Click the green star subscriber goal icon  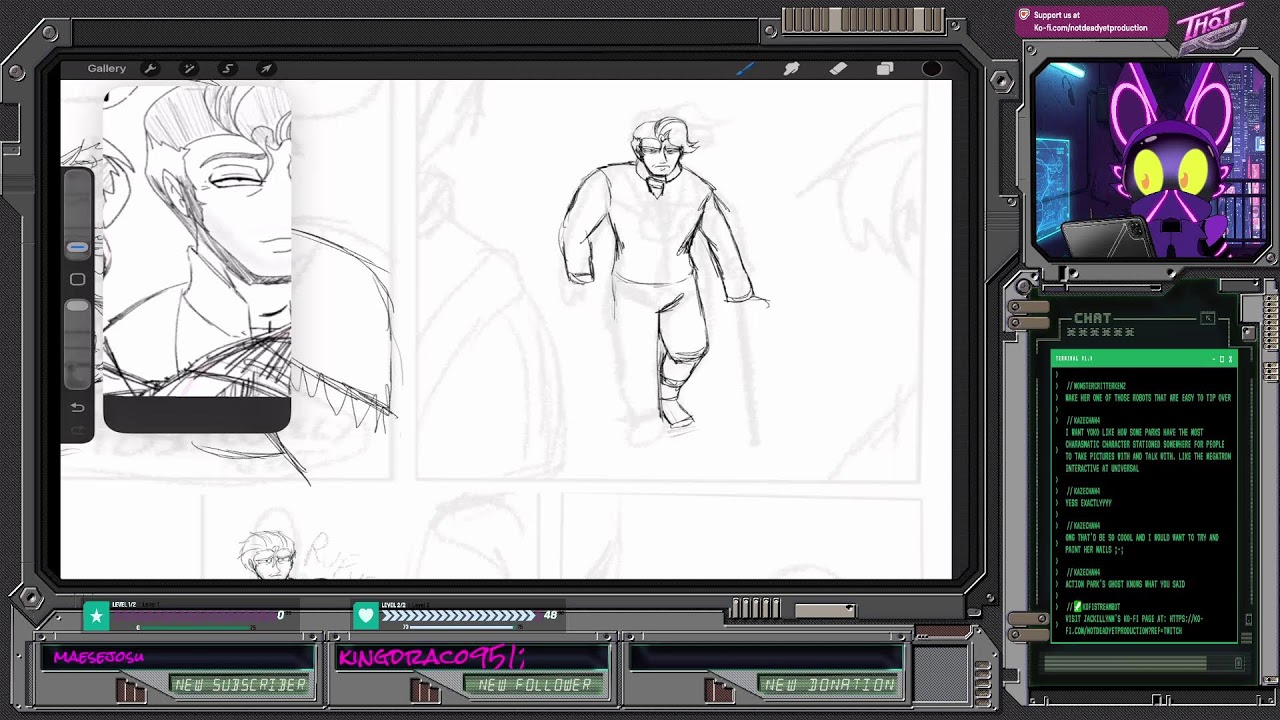96,616
